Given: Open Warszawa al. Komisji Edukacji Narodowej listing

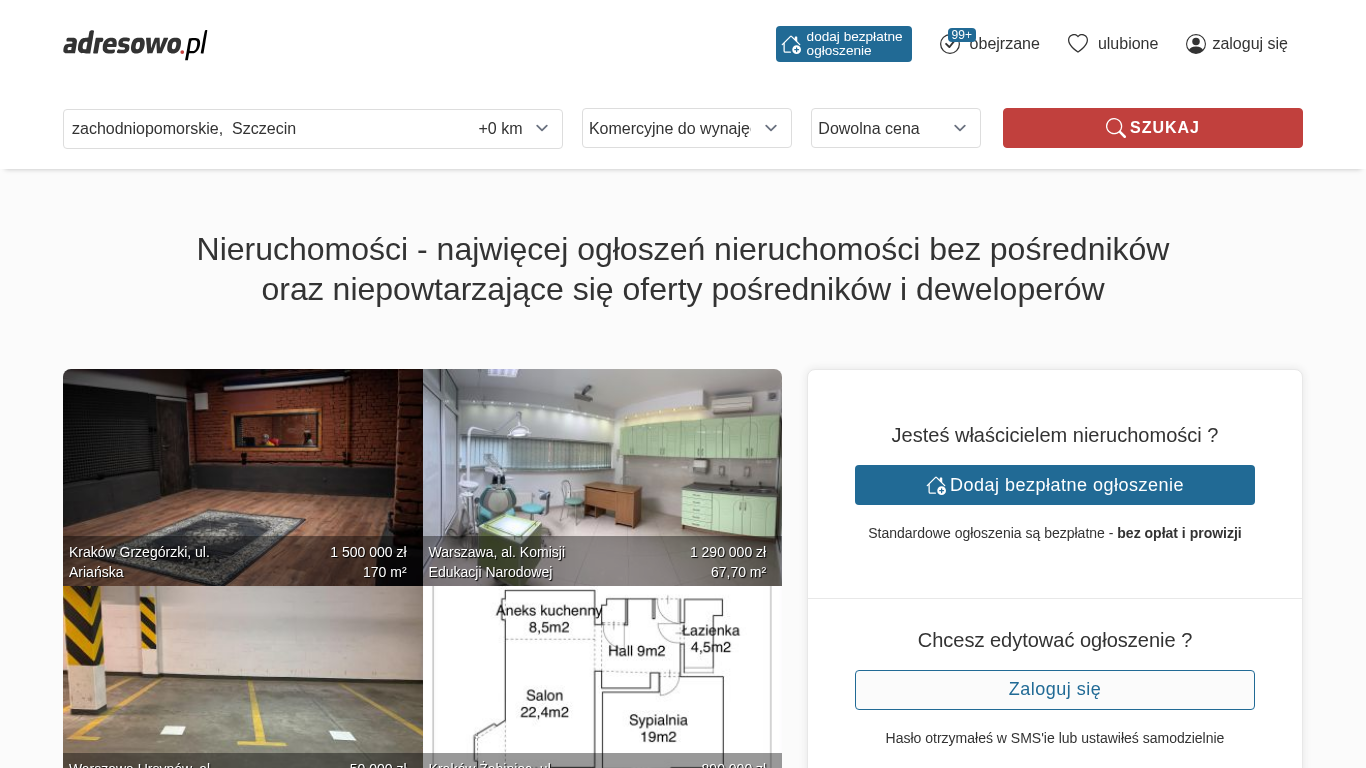Looking at the screenshot, I should (602, 460).
